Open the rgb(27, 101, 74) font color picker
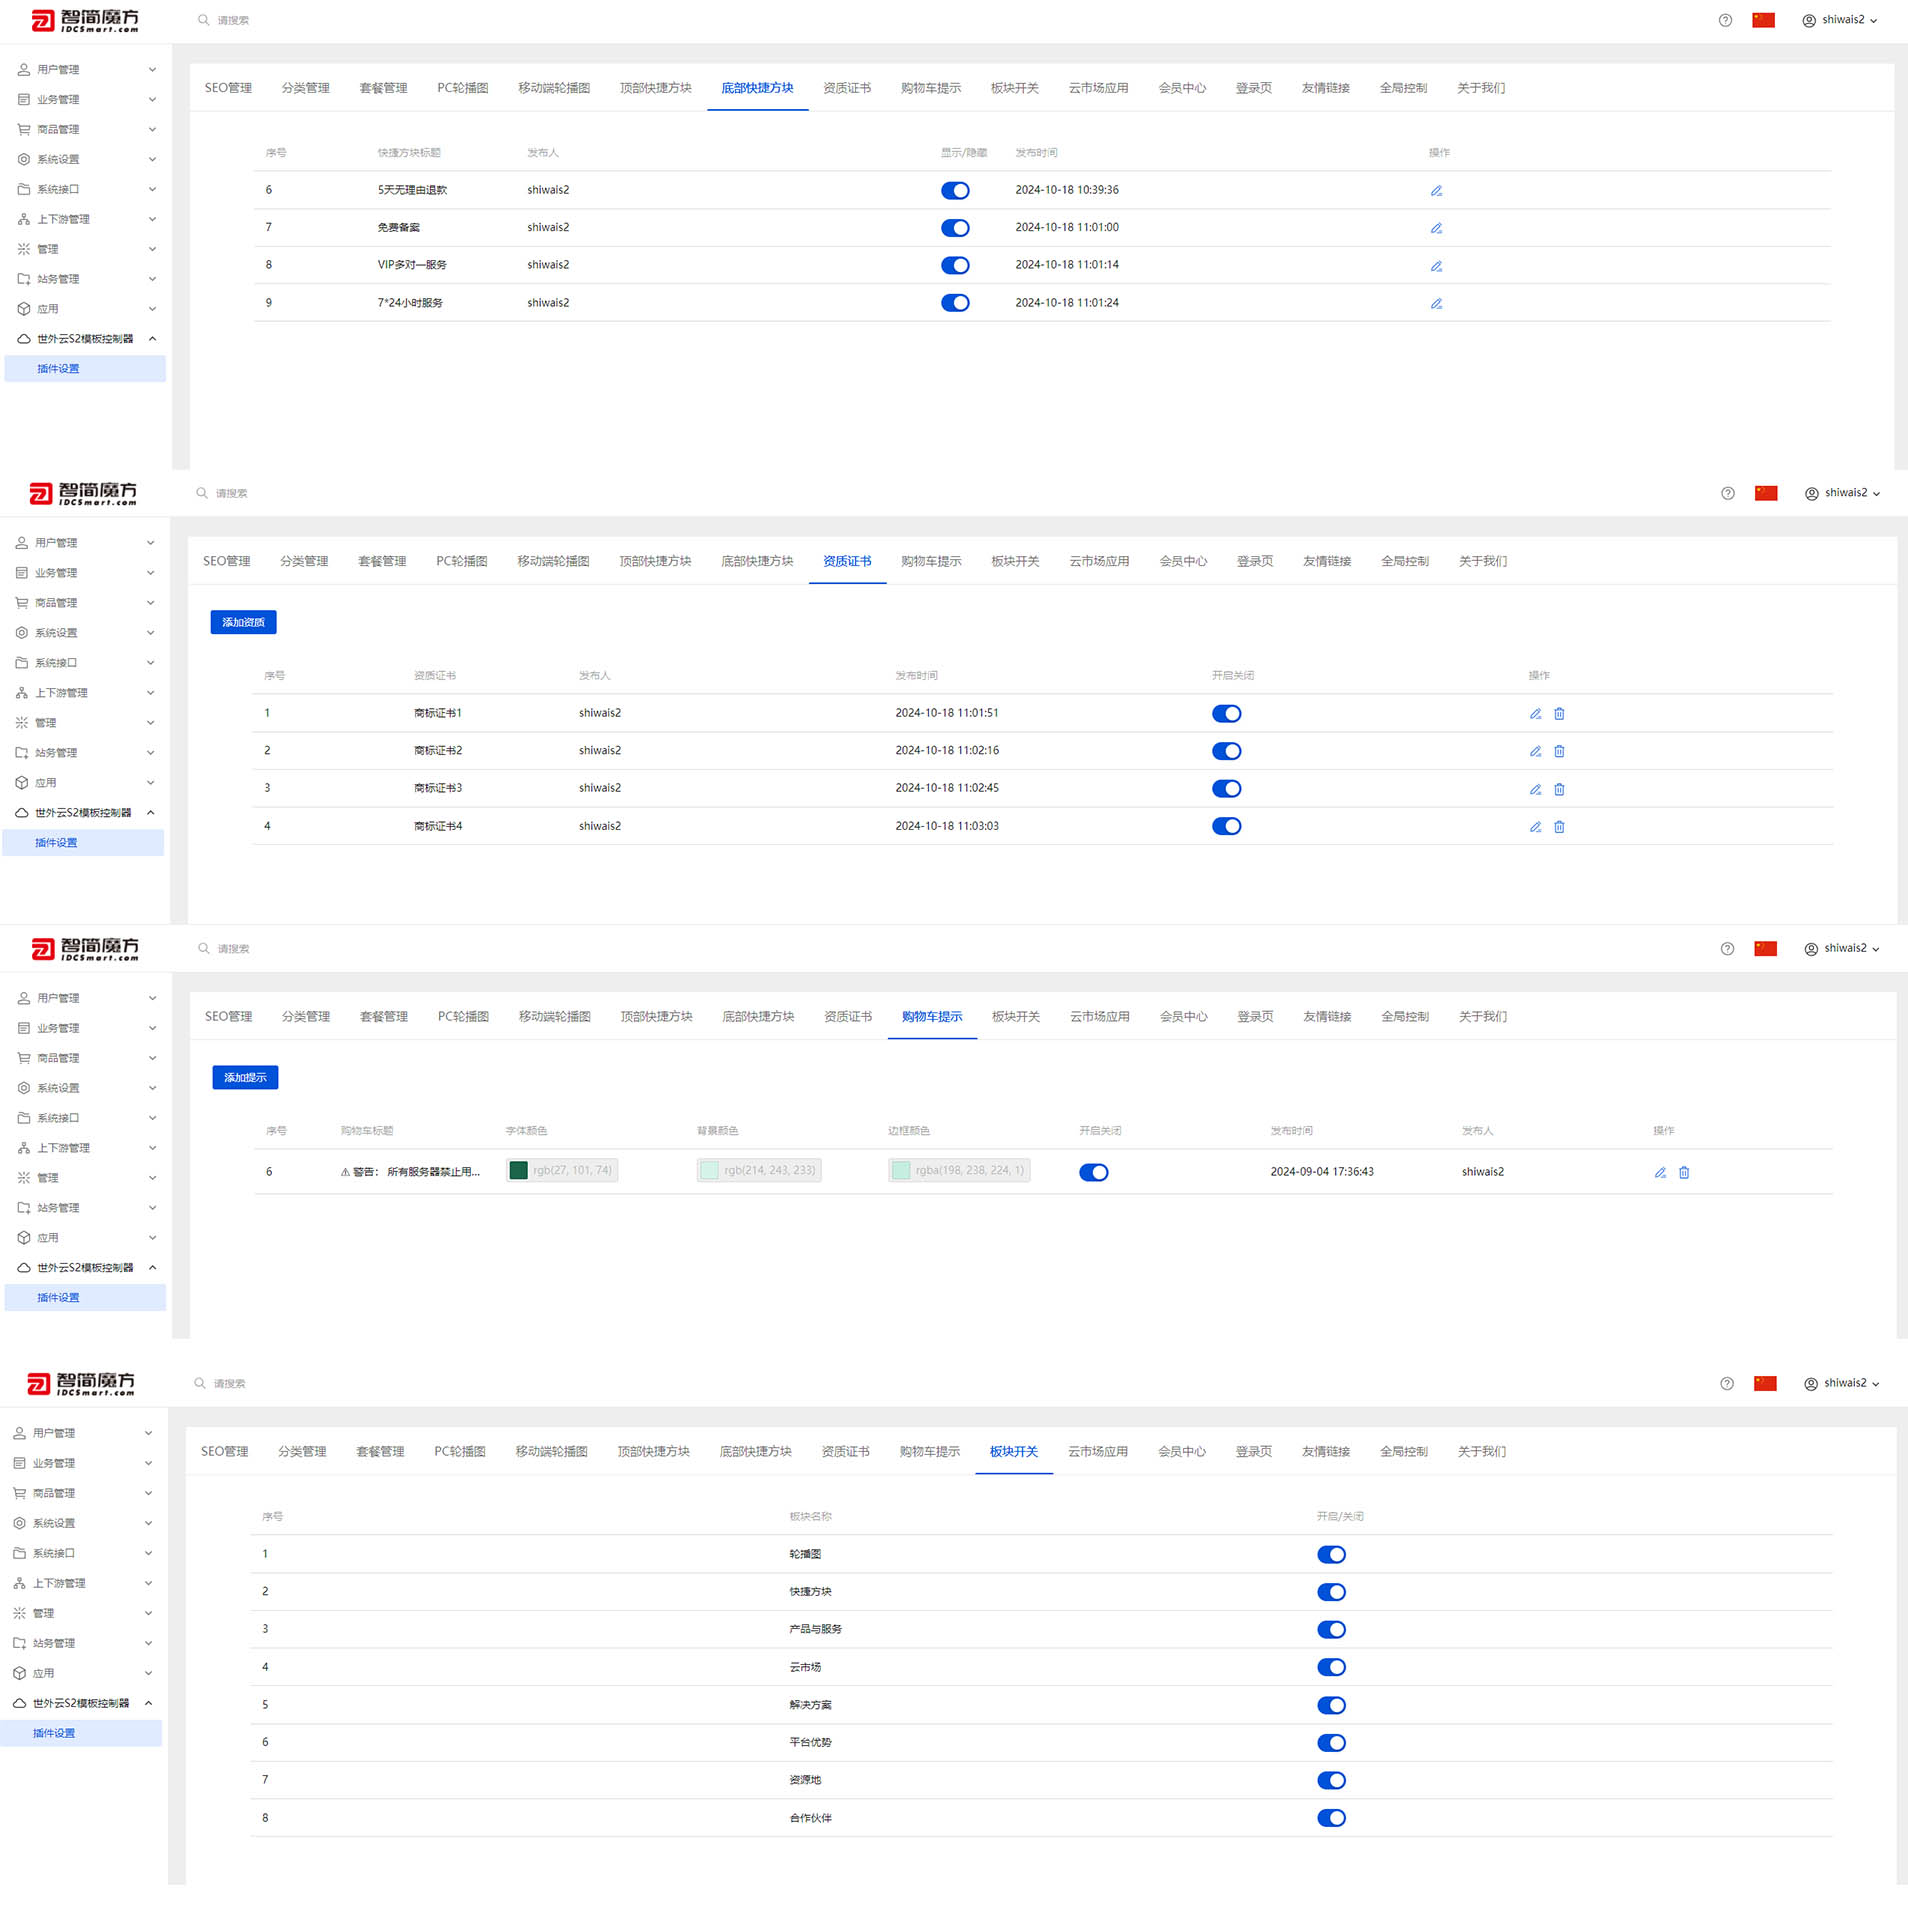 click(x=518, y=1170)
